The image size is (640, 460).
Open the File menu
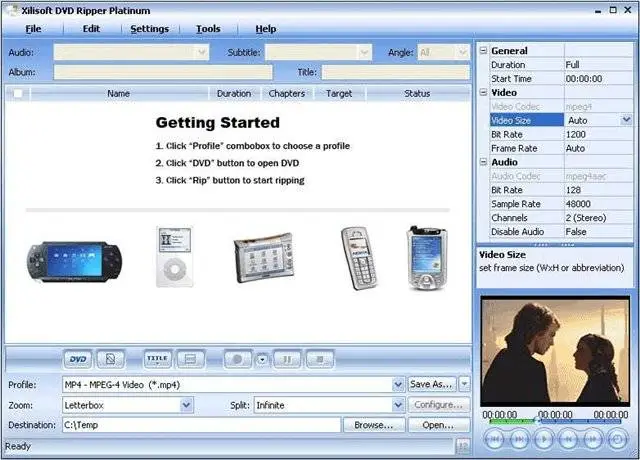33,29
